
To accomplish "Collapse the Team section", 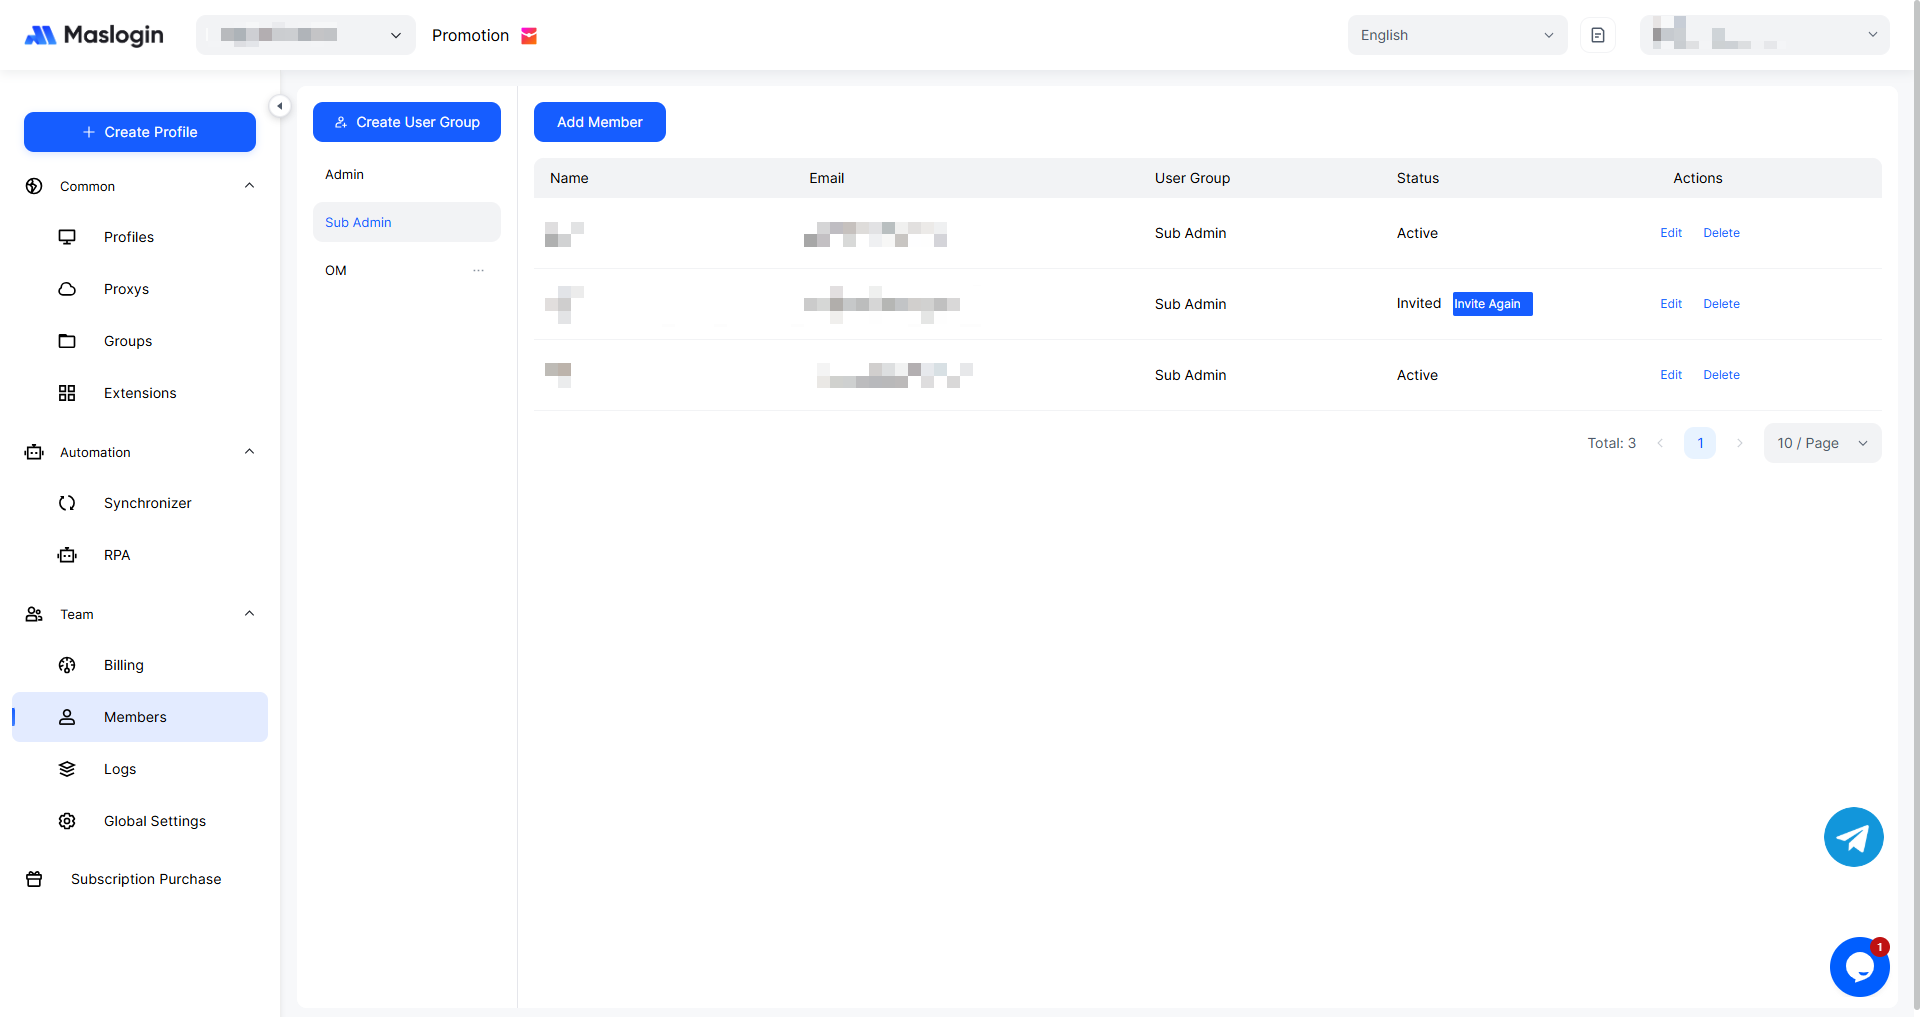I will pyautogui.click(x=250, y=614).
